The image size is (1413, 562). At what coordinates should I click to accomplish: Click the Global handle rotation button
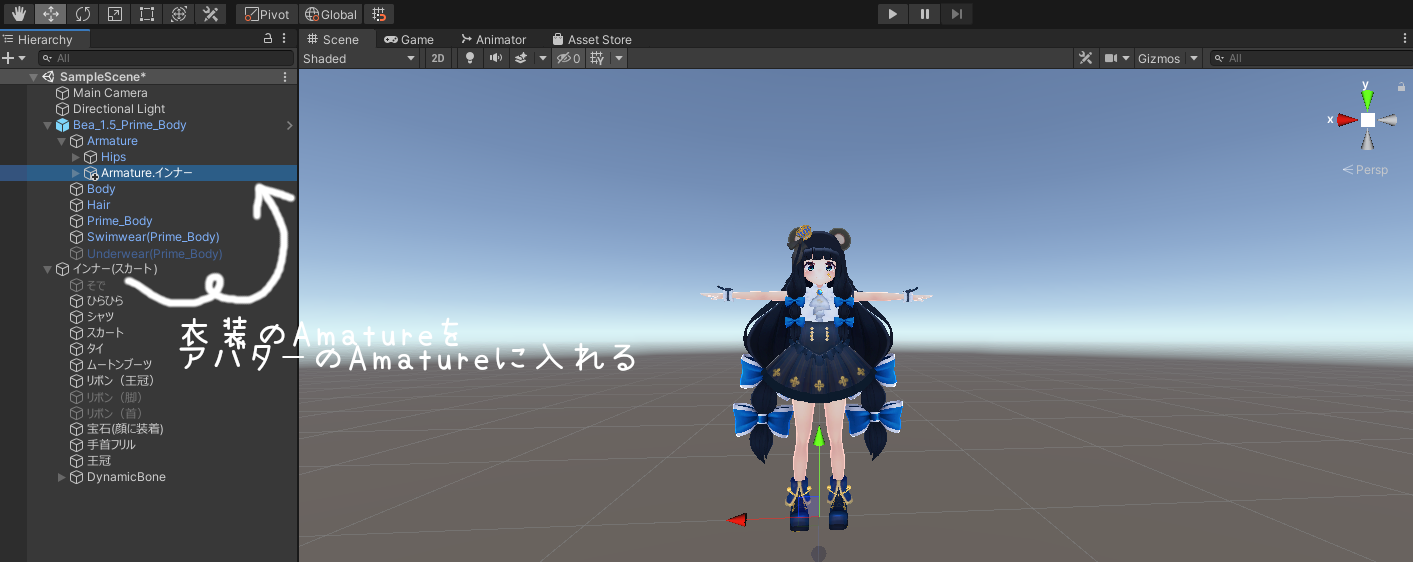pyautogui.click(x=331, y=14)
